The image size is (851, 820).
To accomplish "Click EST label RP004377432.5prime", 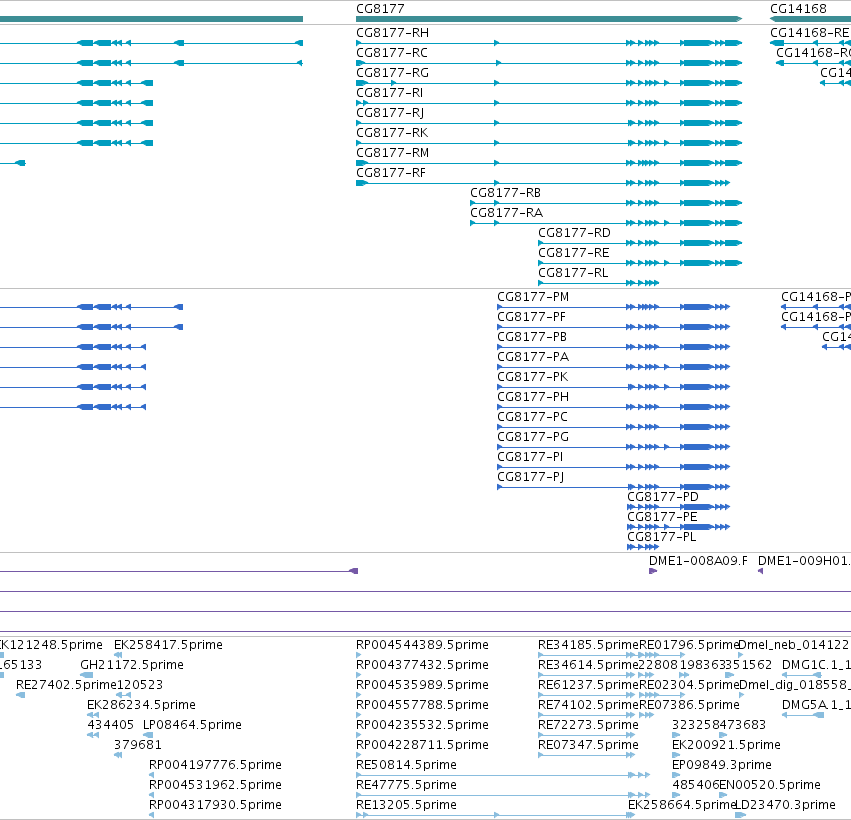I will (x=422, y=665).
